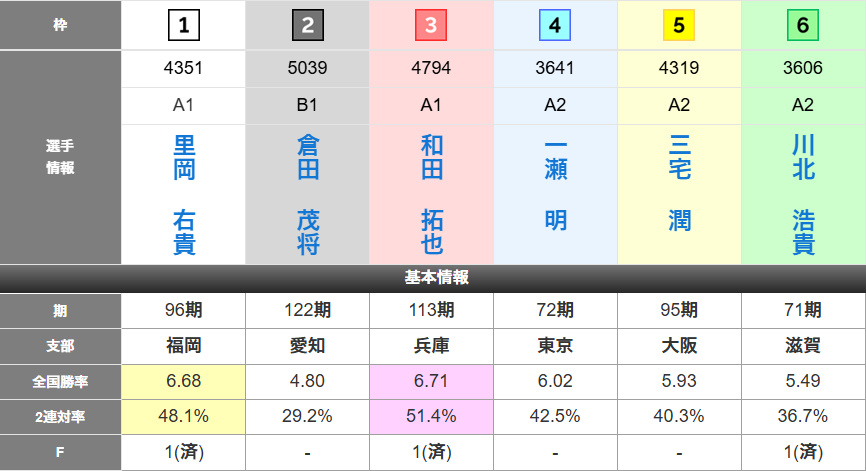Open racer 三宅潤 profile link
The image size is (866, 471).
[x=679, y=183]
